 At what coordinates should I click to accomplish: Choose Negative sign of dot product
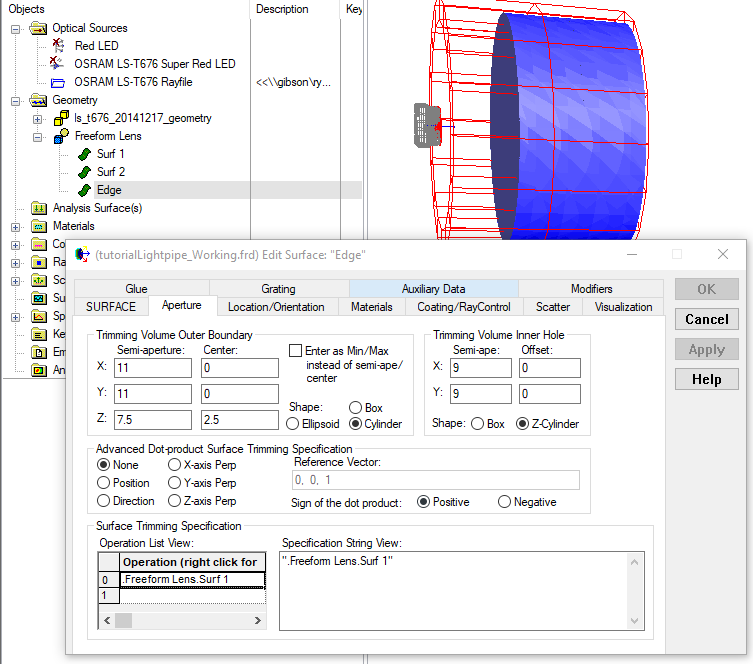point(504,502)
